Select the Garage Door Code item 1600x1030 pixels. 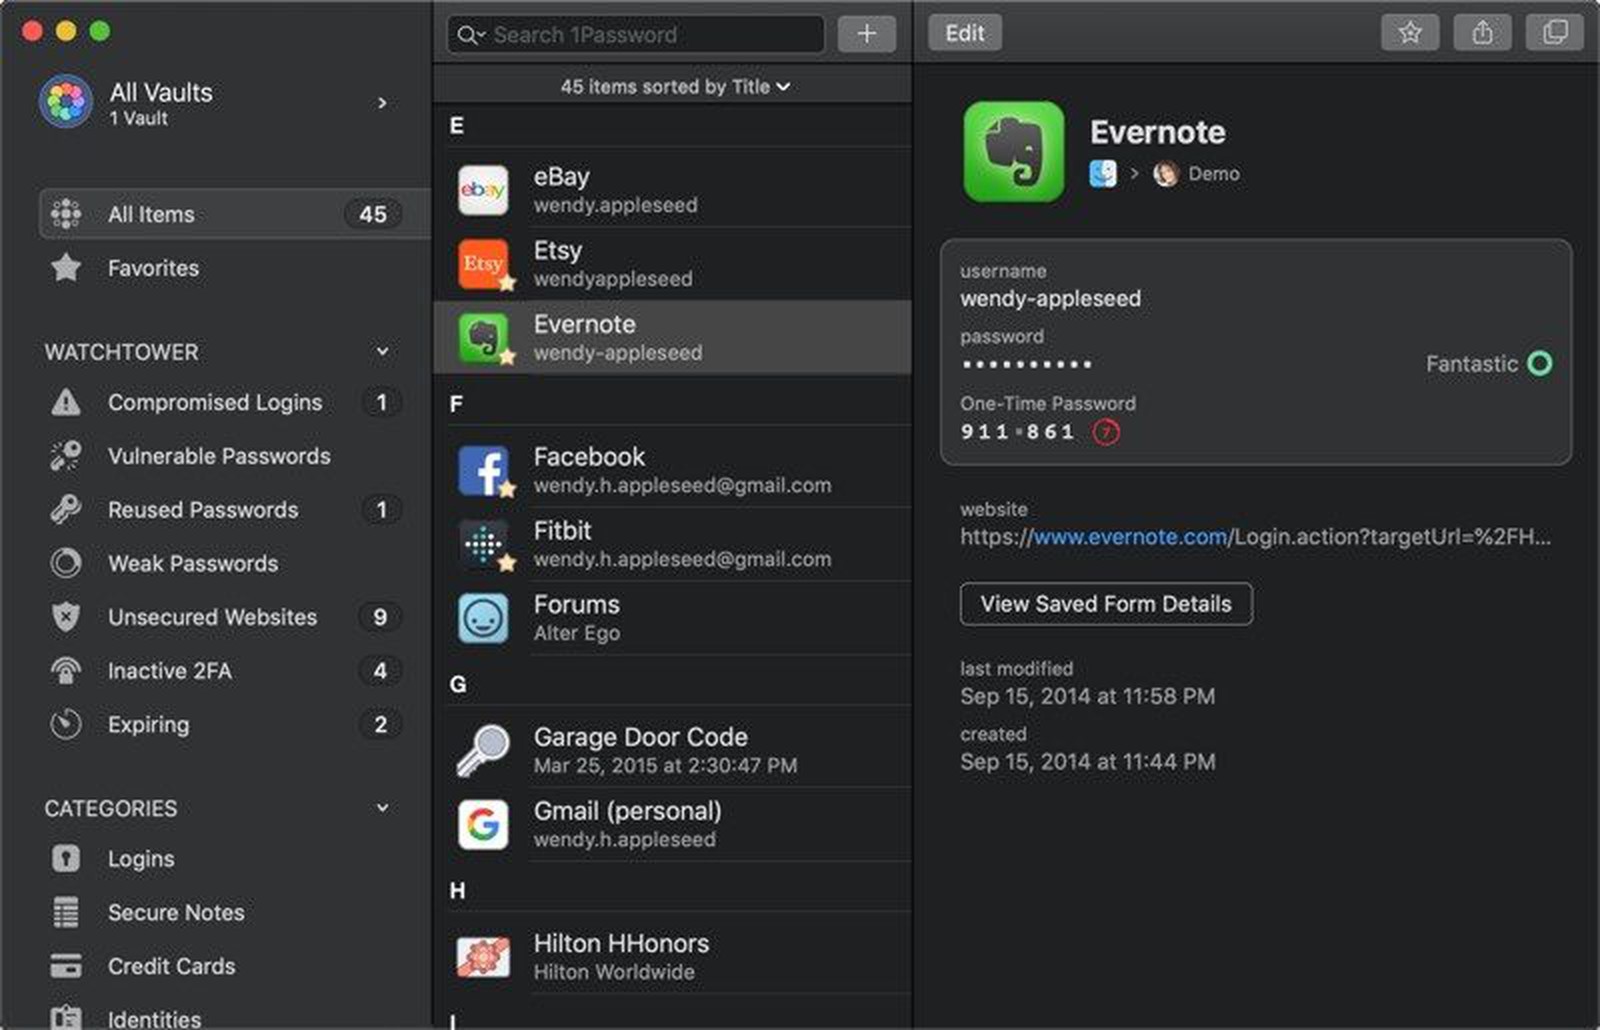click(x=673, y=750)
